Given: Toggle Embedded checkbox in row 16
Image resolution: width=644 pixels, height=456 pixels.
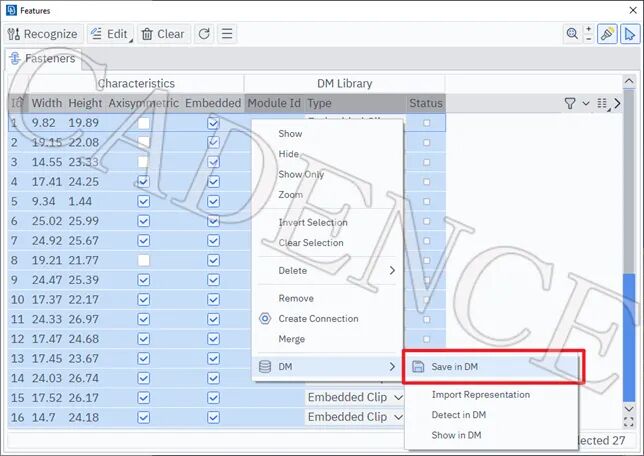Looking at the screenshot, I should pyautogui.click(x=213, y=417).
